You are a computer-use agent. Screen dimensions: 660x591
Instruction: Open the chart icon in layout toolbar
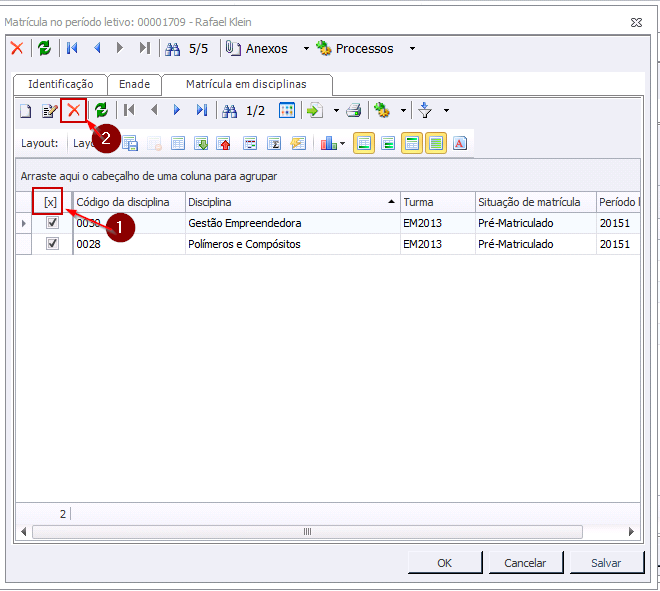coord(328,143)
